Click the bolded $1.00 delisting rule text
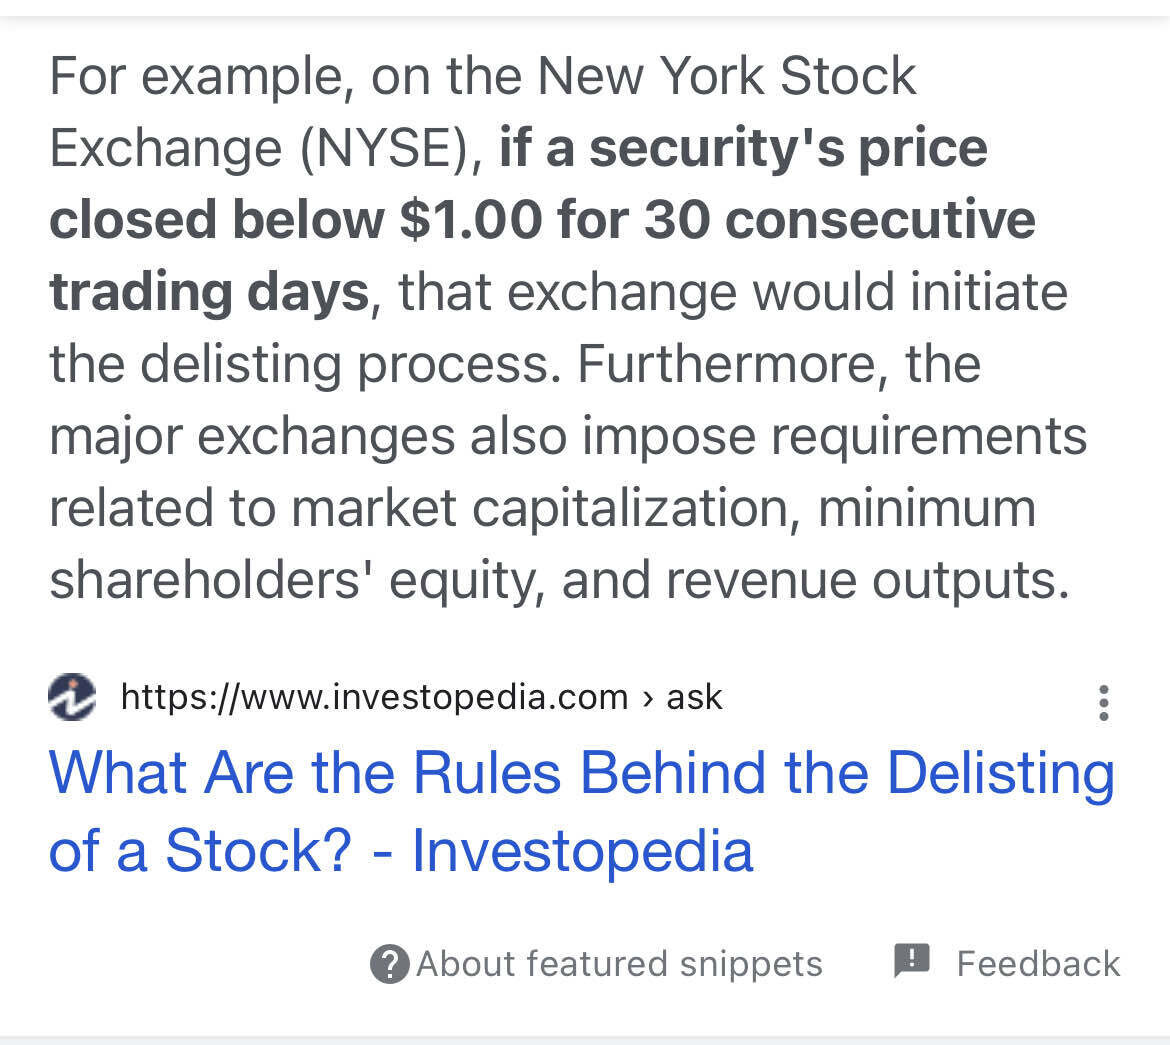 (x=450, y=220)
